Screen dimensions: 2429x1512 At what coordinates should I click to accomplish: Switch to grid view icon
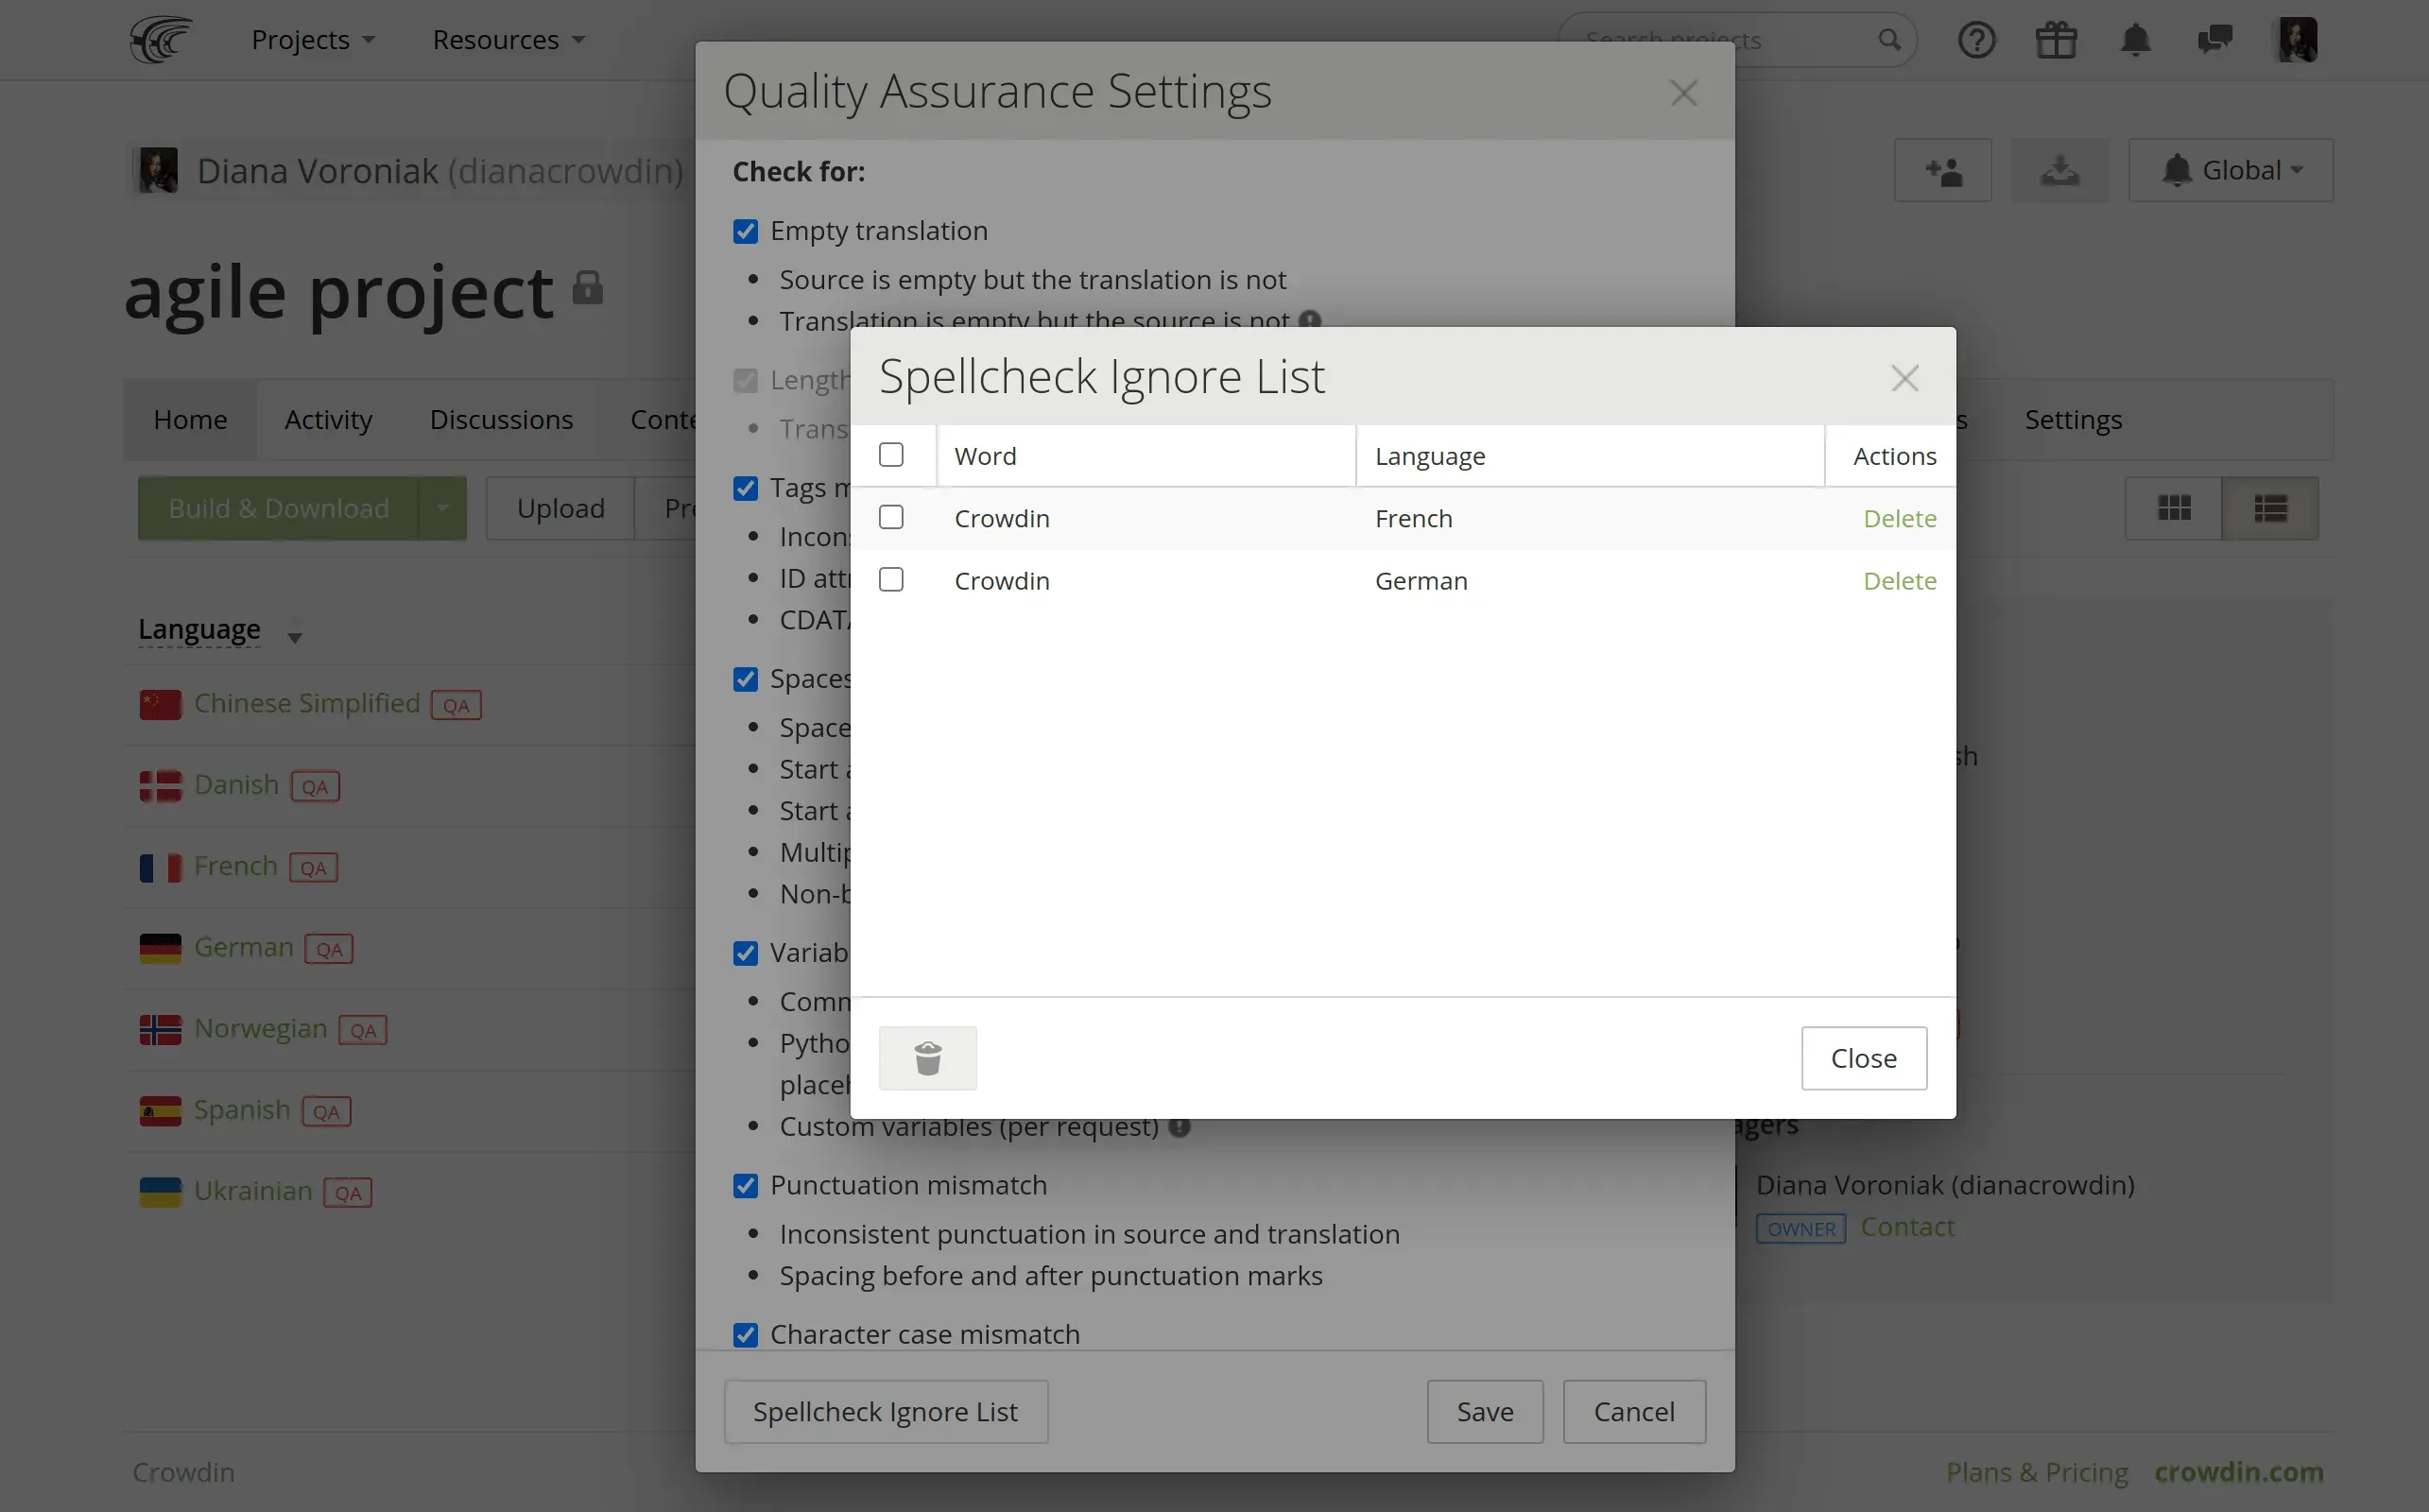pos(2174,508)
